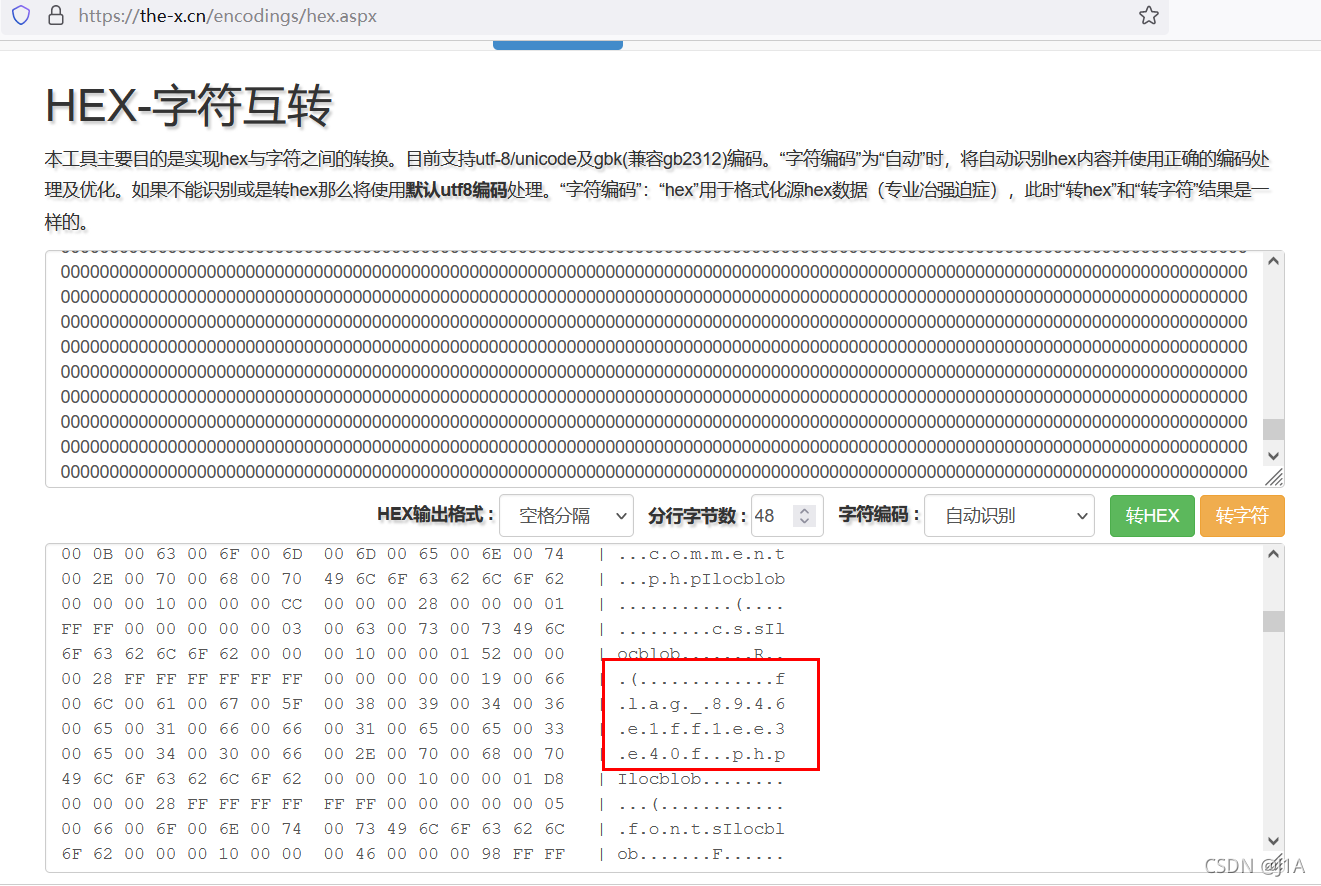Click the orange 转字符 button
This screenshot has height=886, width=1321.
coord(1242,515)
